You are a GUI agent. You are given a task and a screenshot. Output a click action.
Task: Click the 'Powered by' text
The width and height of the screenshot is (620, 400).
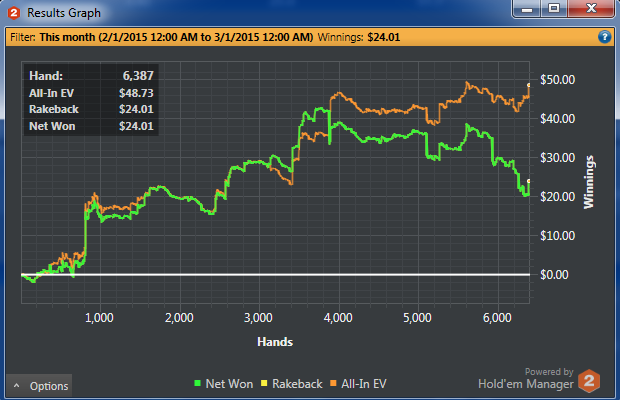(x=549, y=372)
